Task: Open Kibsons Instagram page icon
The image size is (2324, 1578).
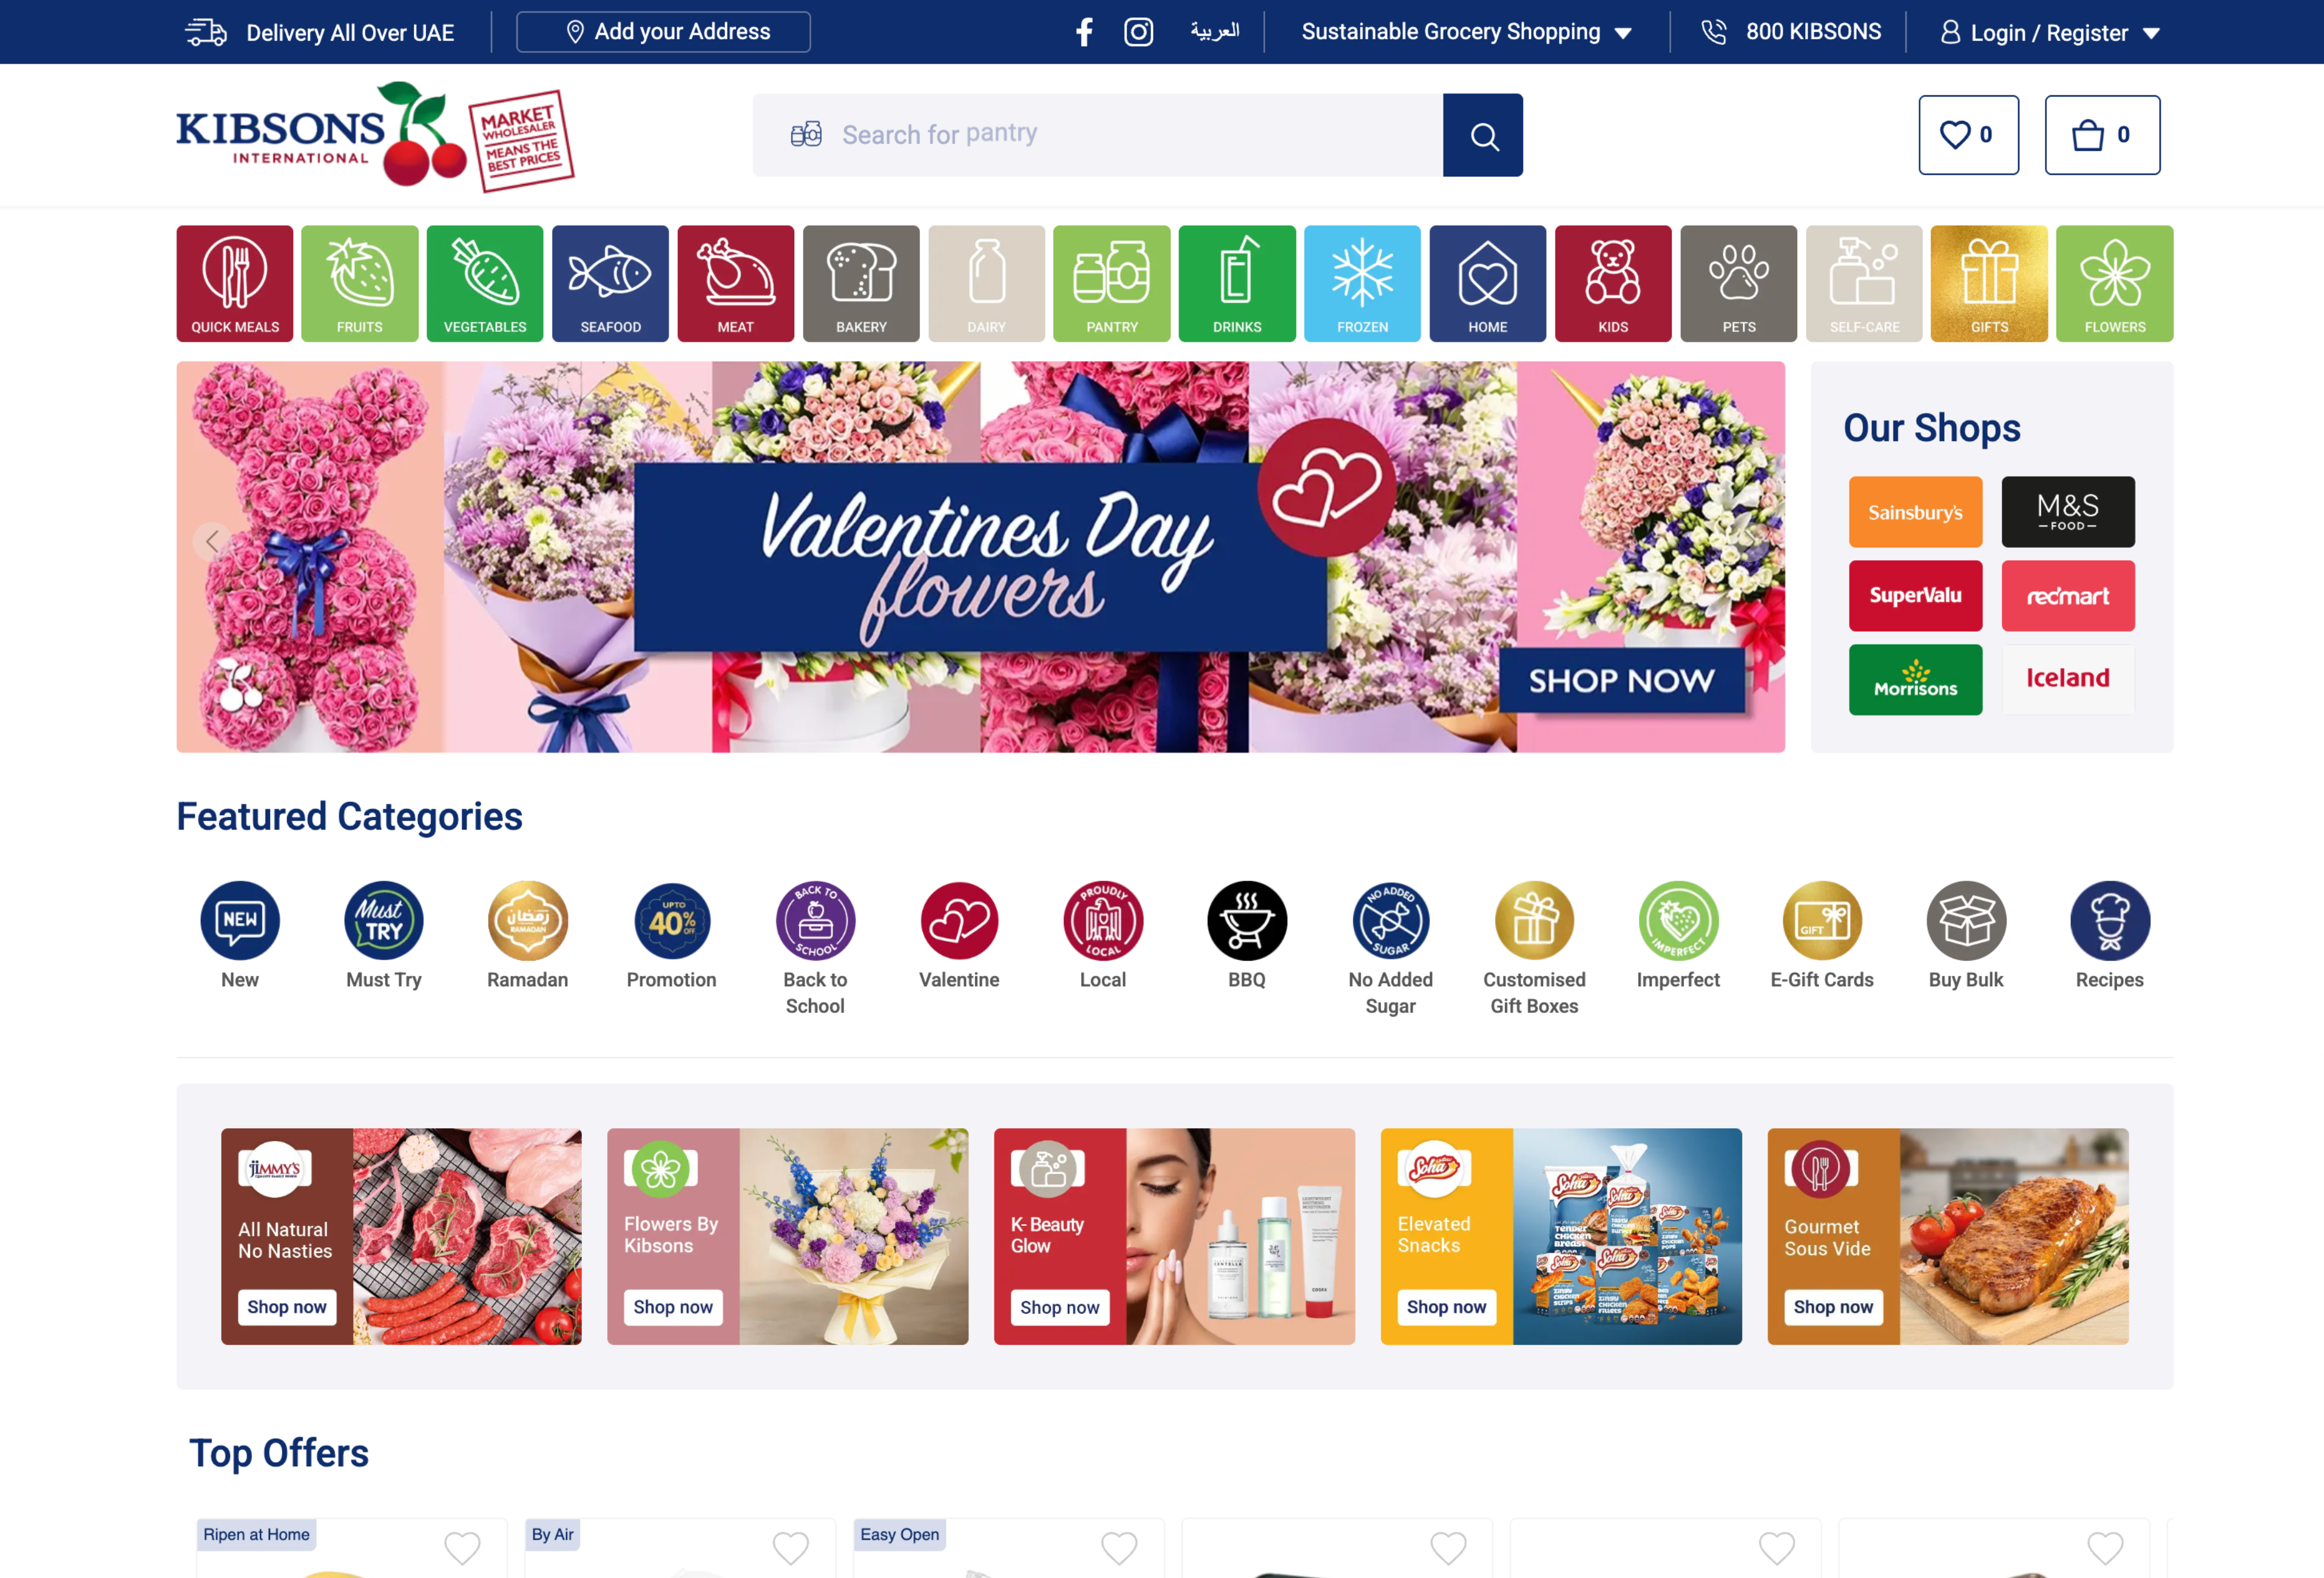Action: [1138, 32]
